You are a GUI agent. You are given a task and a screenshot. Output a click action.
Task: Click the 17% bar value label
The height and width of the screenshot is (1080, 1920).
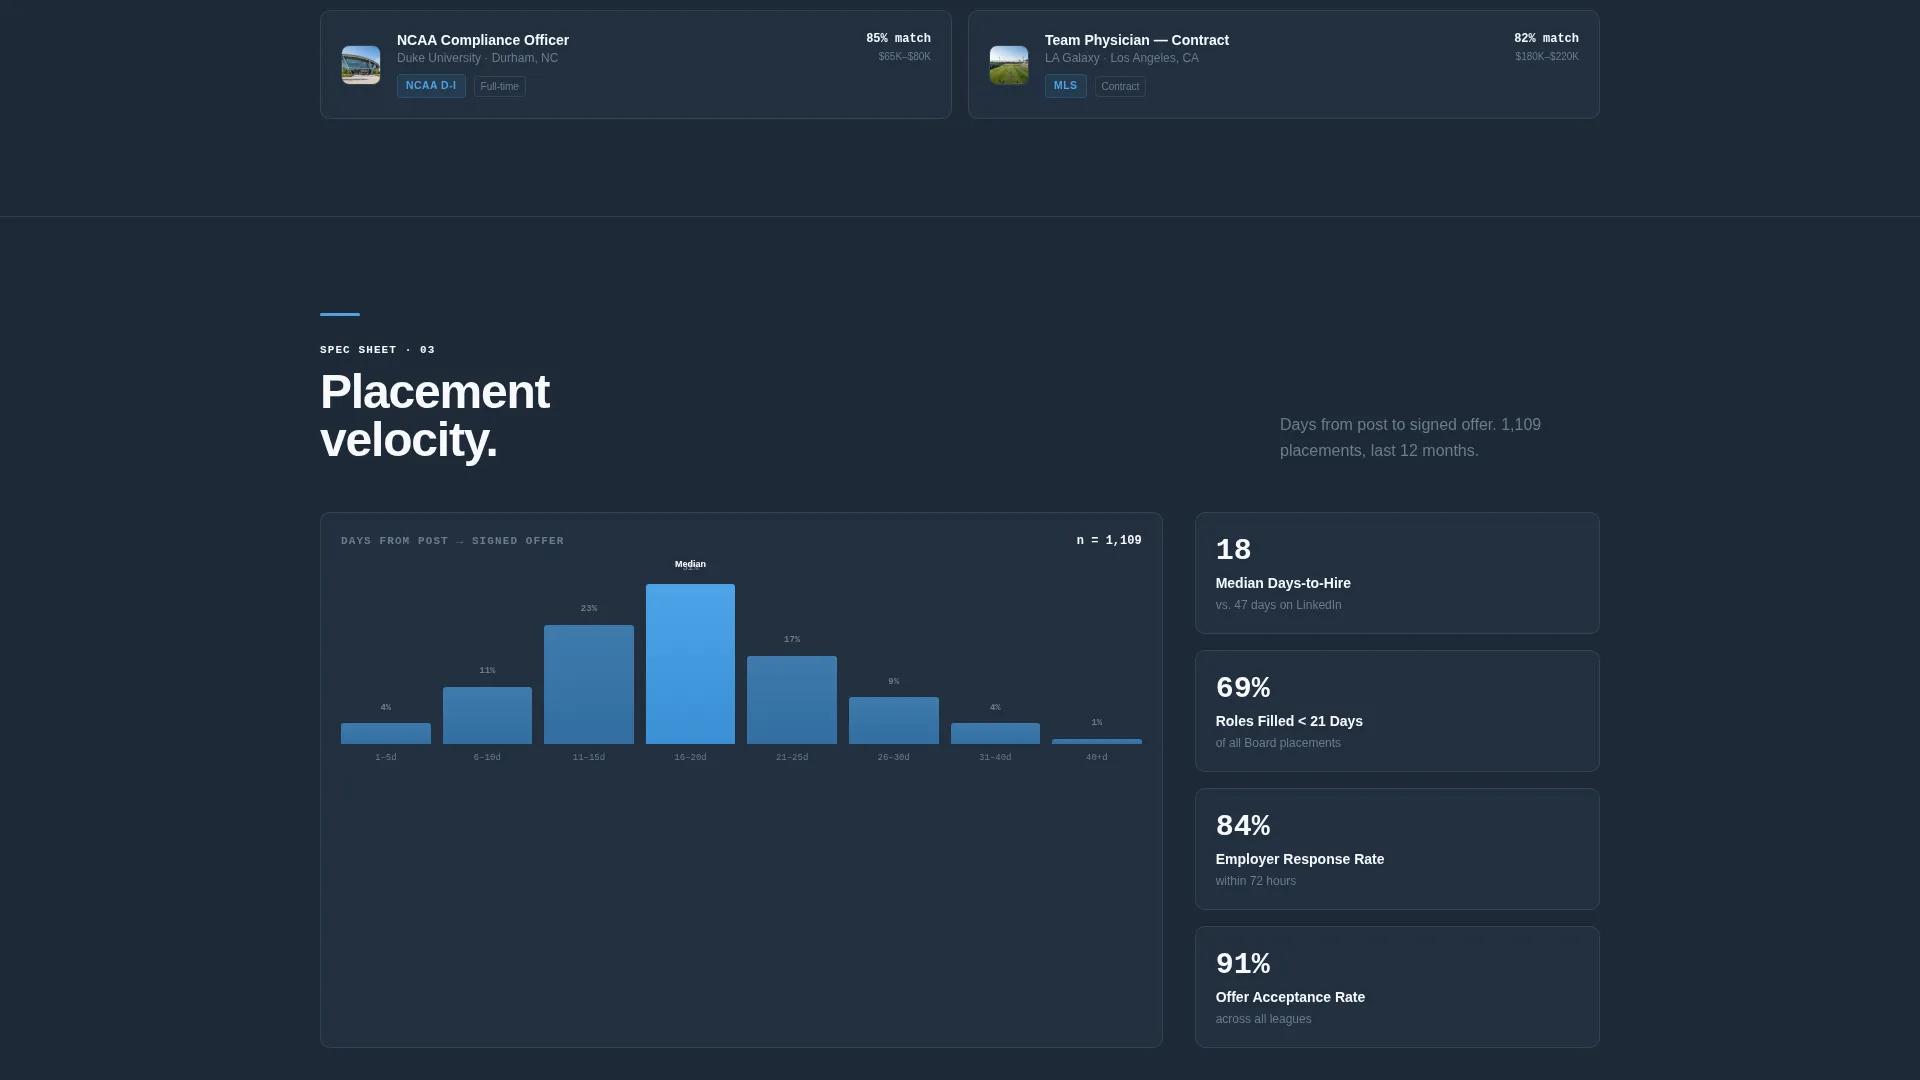point(792,639)
